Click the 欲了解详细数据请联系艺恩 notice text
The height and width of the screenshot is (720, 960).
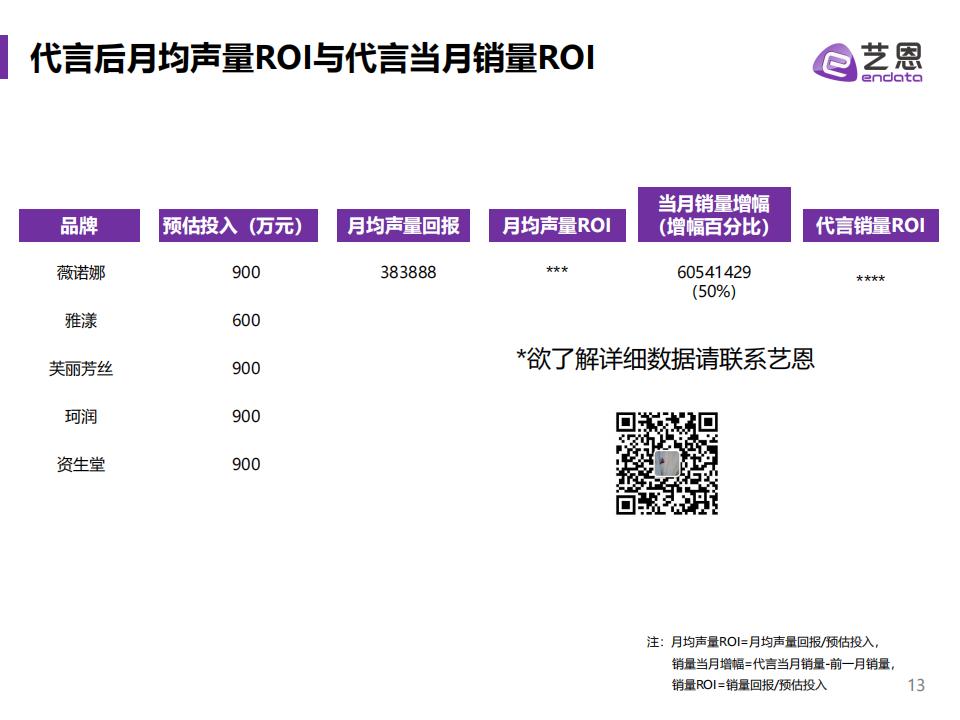tap(665, 359)
